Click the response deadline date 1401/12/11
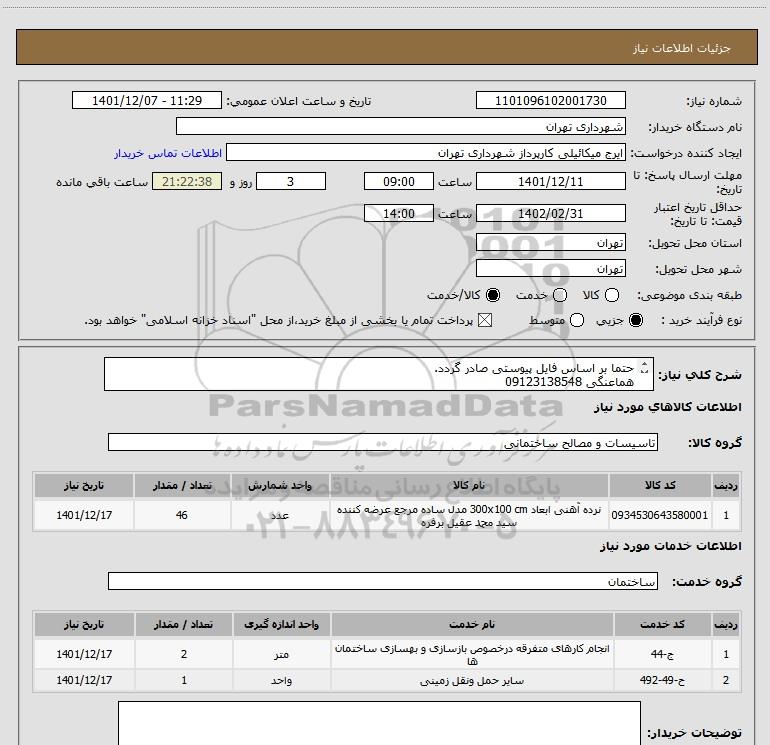The image size is (770, 745). tap(550, 181)
